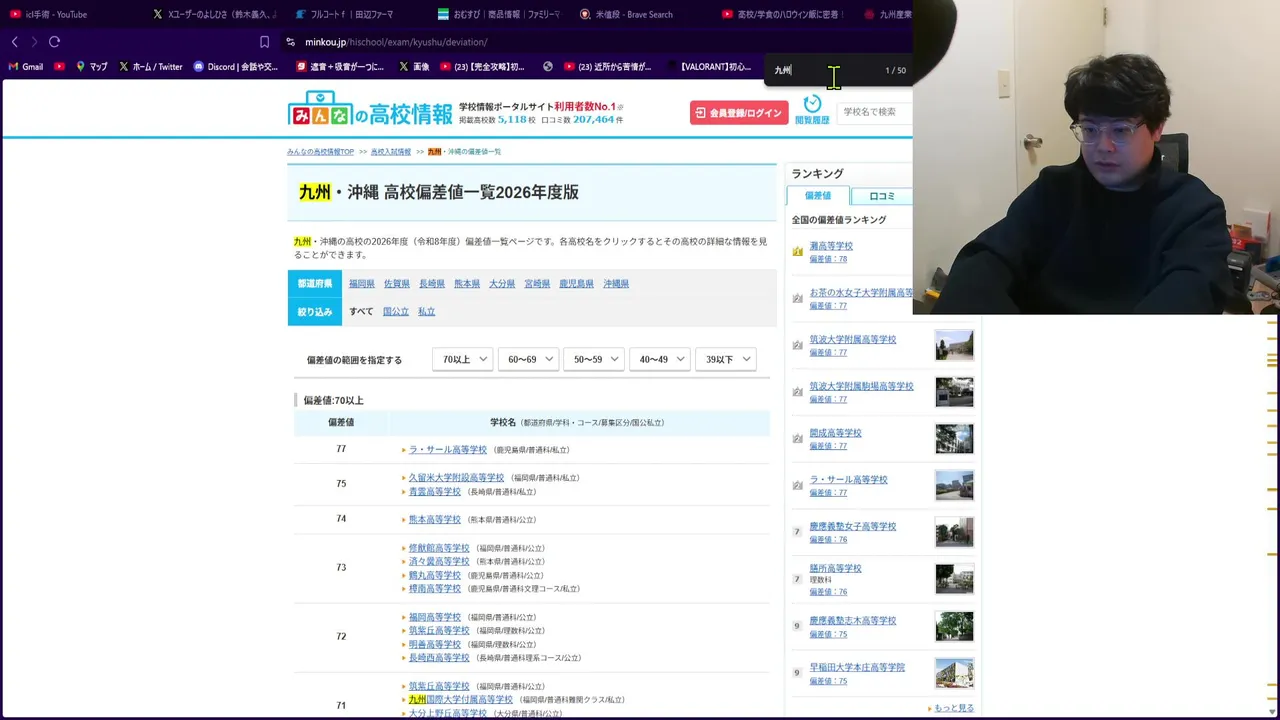Click the 早稲田大学本庄高等学院 thumbnail
The width and height of the screenshot is (1280, 720).
tap(954, 673)
